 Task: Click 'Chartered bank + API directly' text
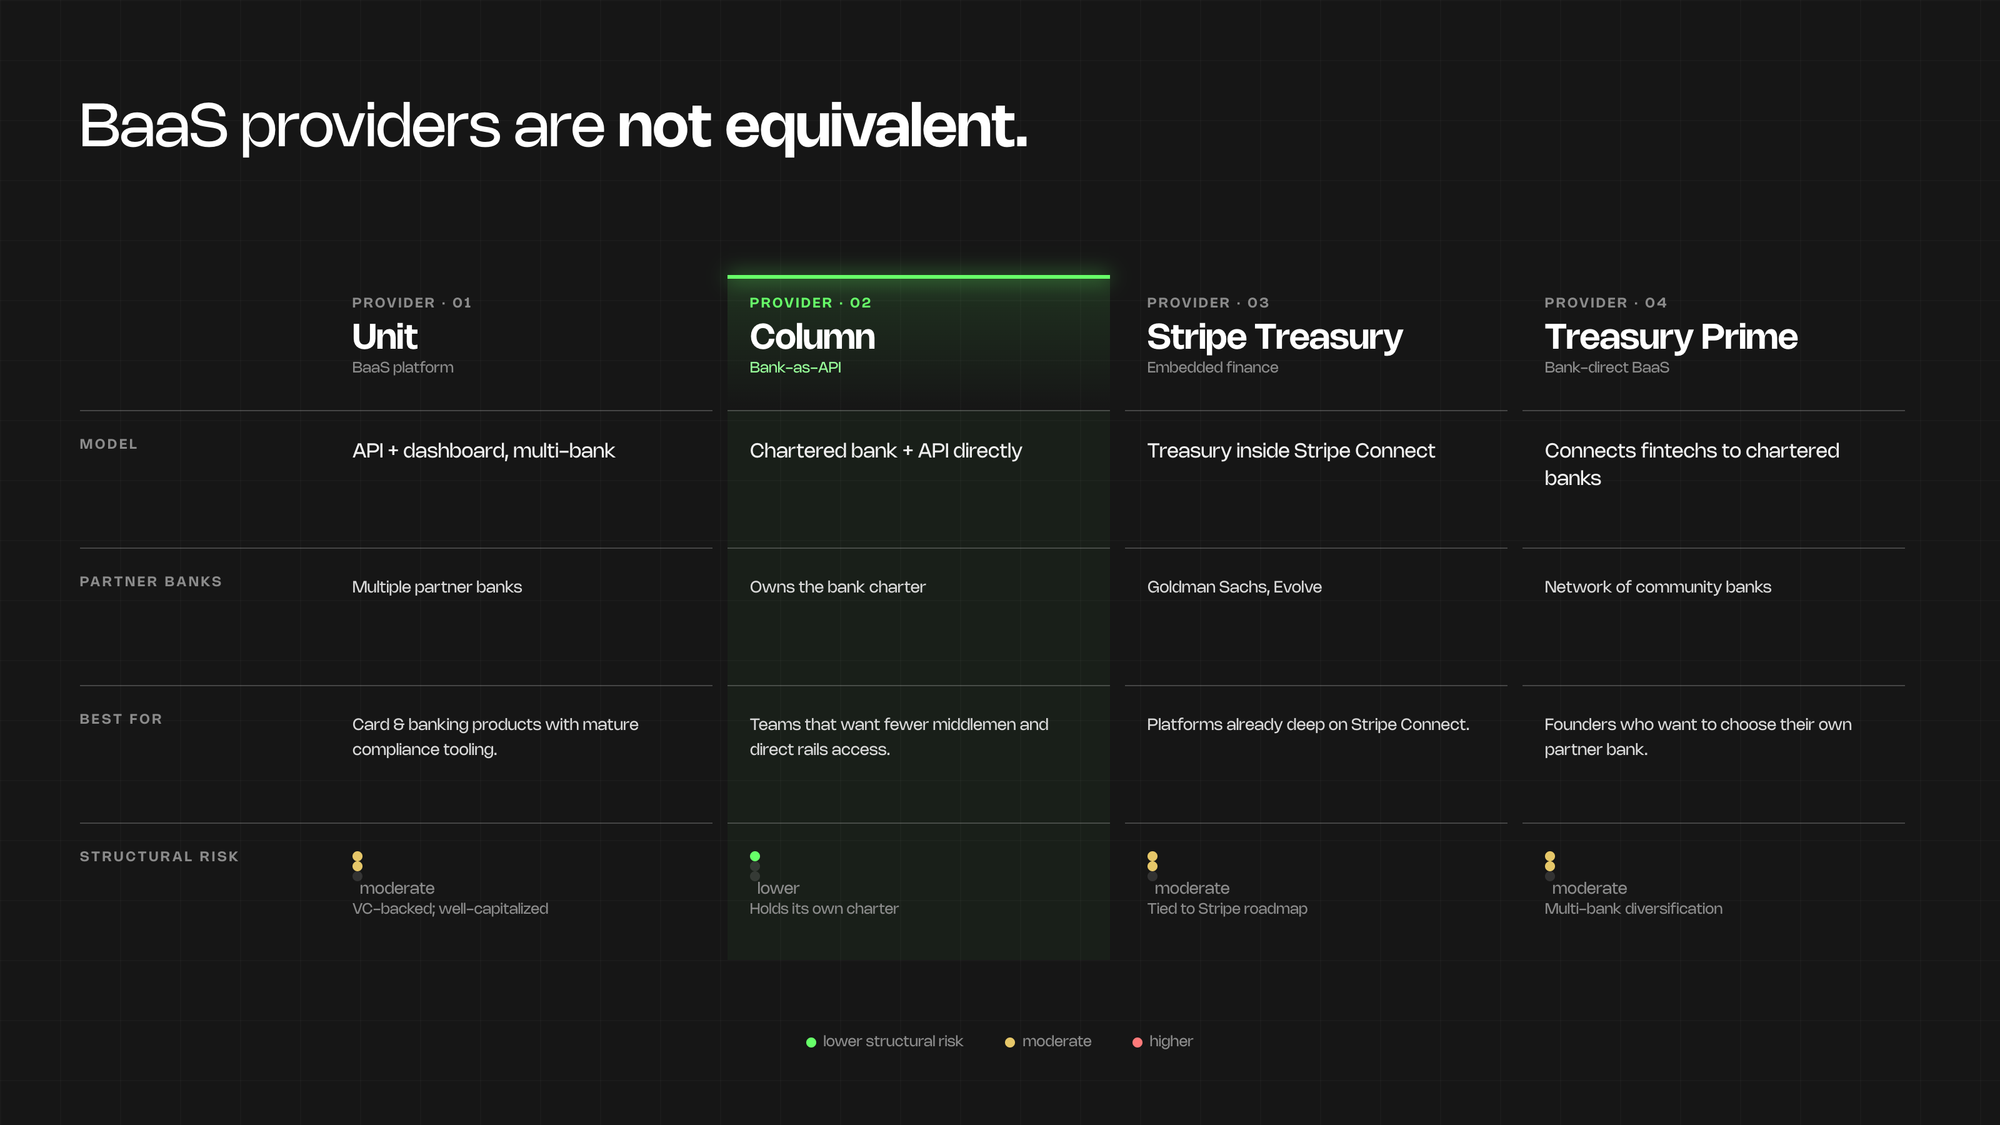(x=885, y=451)
